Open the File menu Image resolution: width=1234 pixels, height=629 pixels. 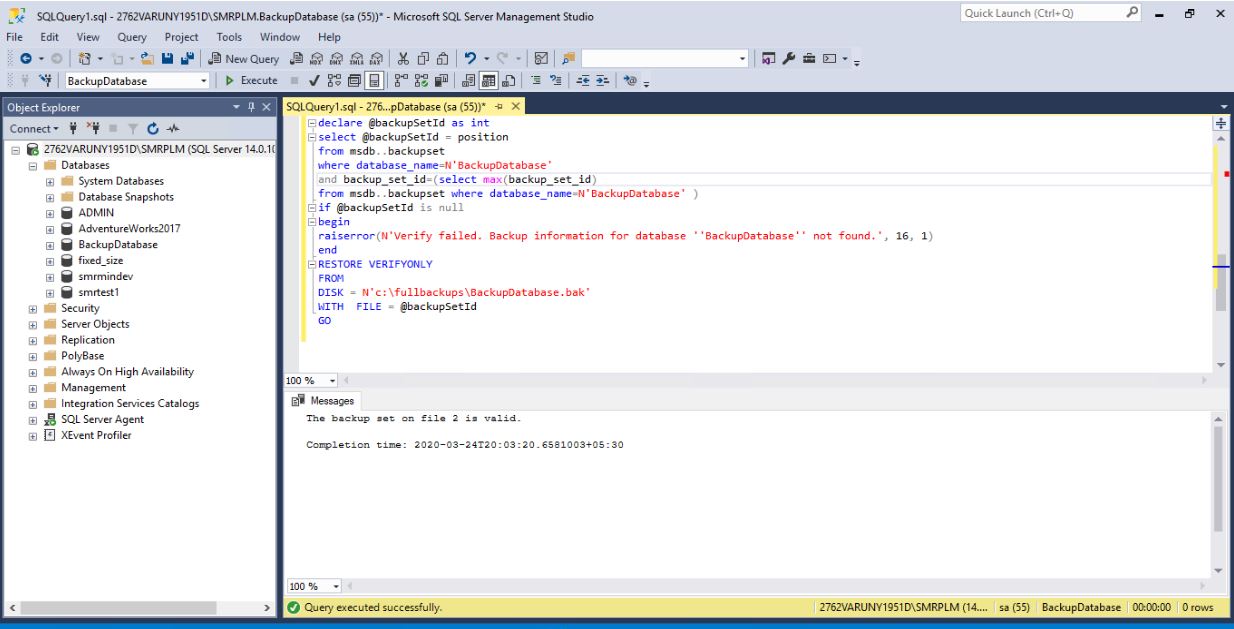click(x=15, y=37)
